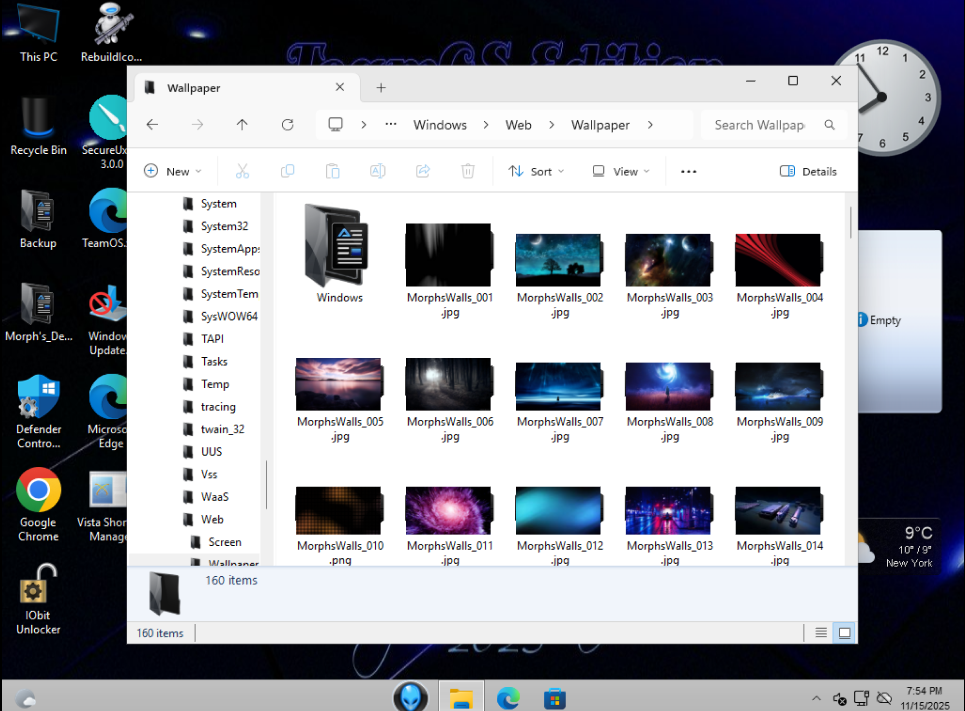Refresh the current folder view
Screen dimensions: 965x711
click(x=288, y=125)
